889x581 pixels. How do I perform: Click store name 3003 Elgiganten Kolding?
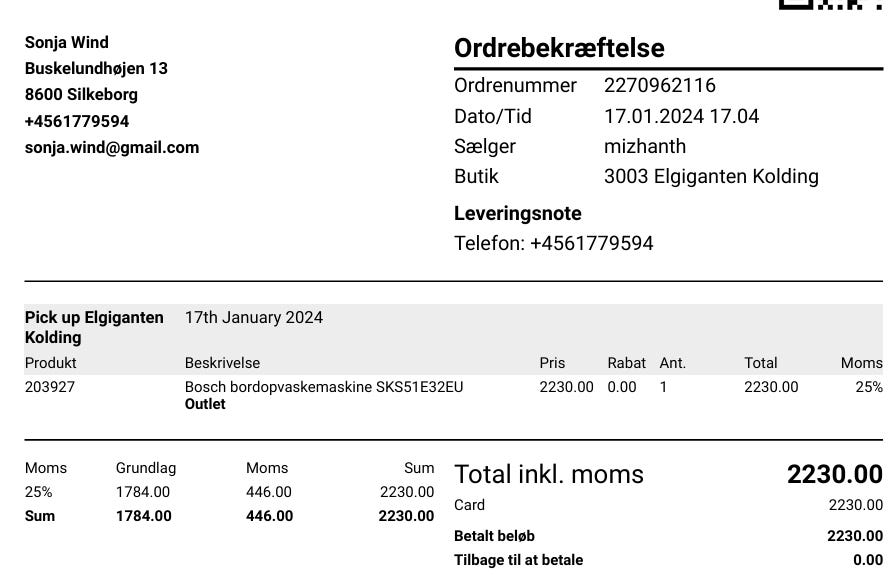coord(711,176)
